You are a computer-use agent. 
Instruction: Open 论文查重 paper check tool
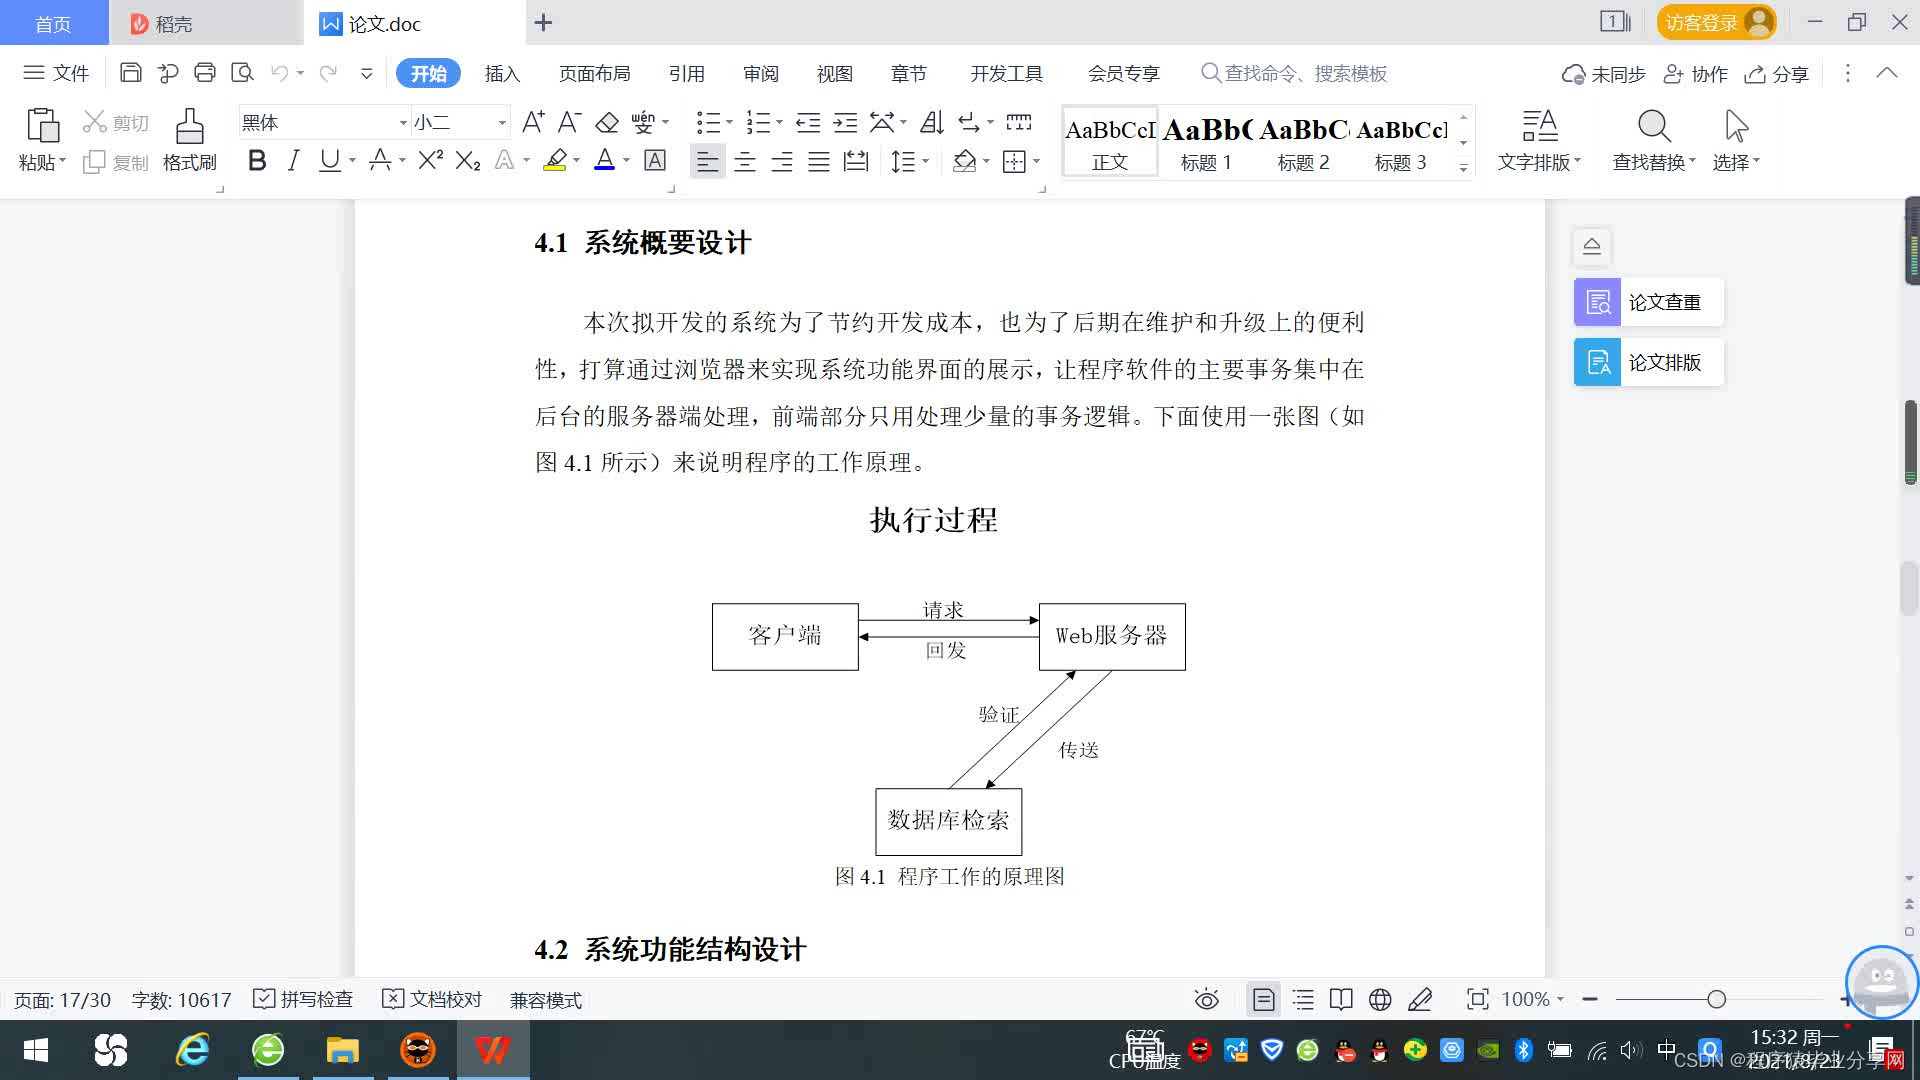1648,302
